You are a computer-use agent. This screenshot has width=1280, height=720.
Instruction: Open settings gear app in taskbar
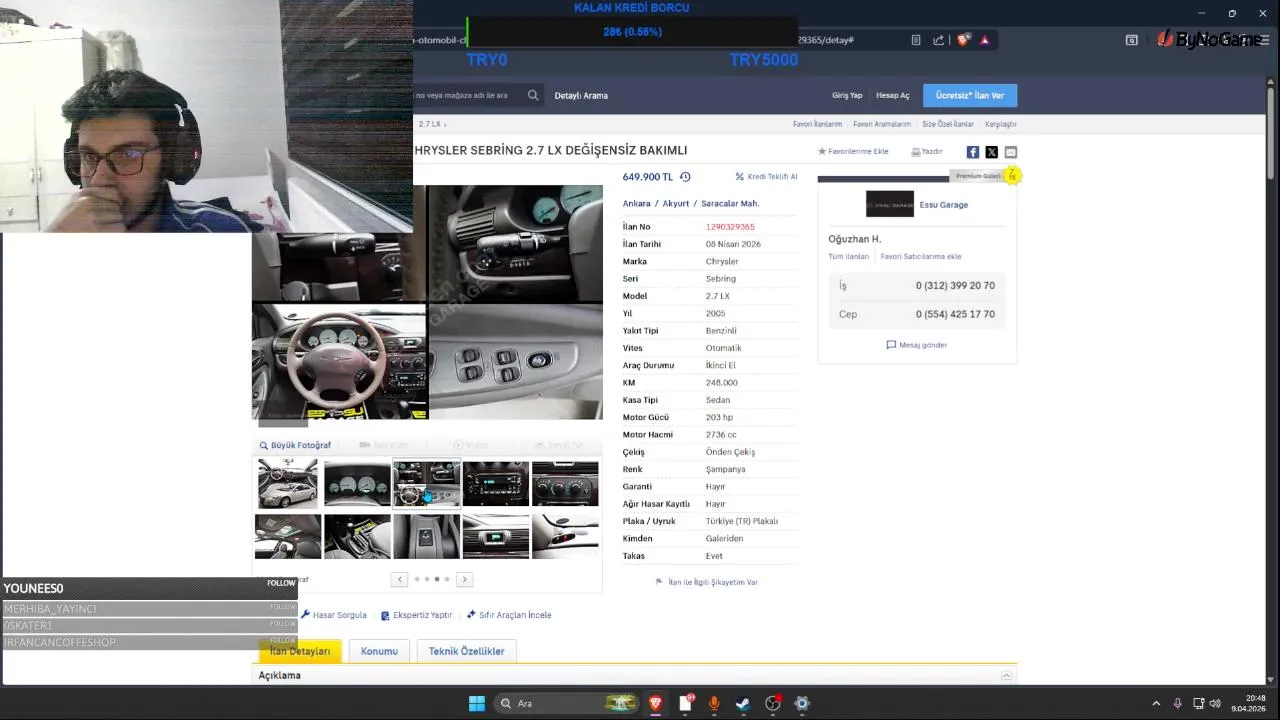[801, 703]
